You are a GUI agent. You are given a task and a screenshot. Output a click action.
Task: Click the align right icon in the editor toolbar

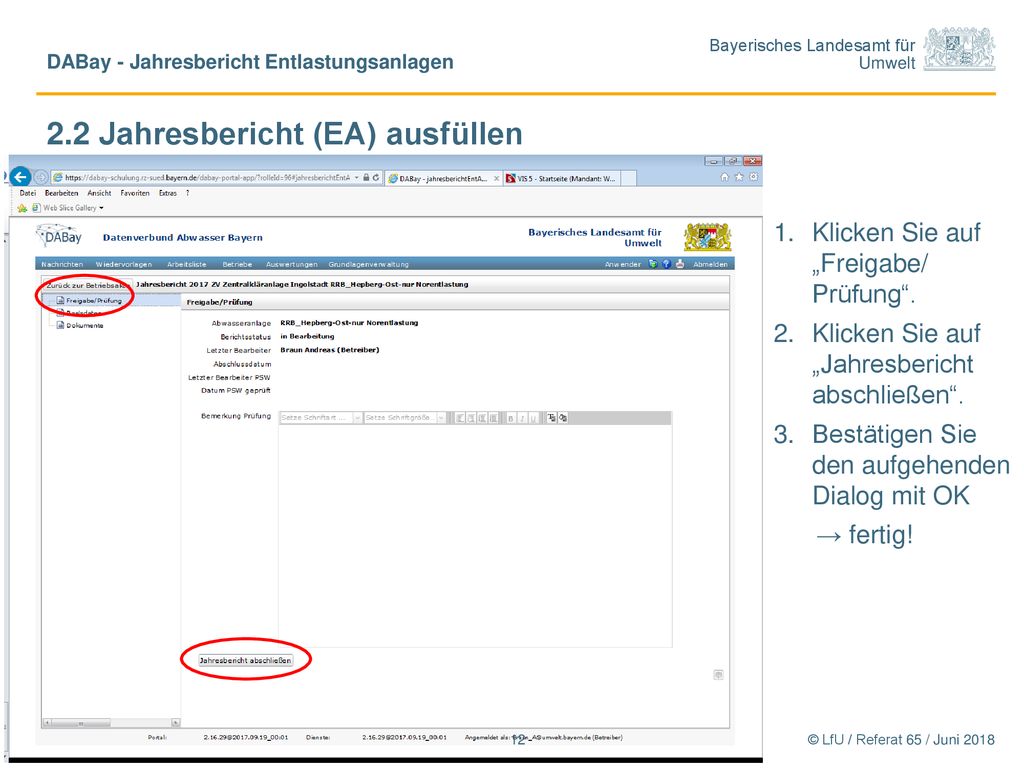coord(482,418)
